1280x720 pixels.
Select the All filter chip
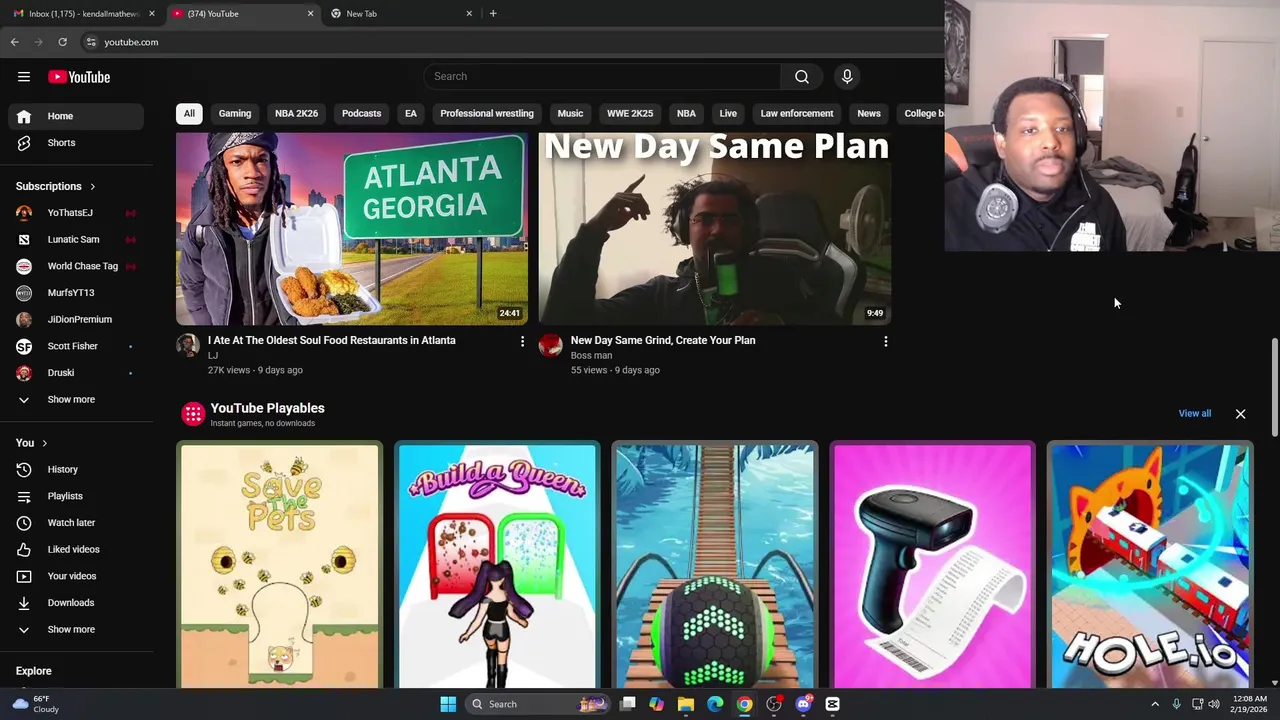[189, 113]
